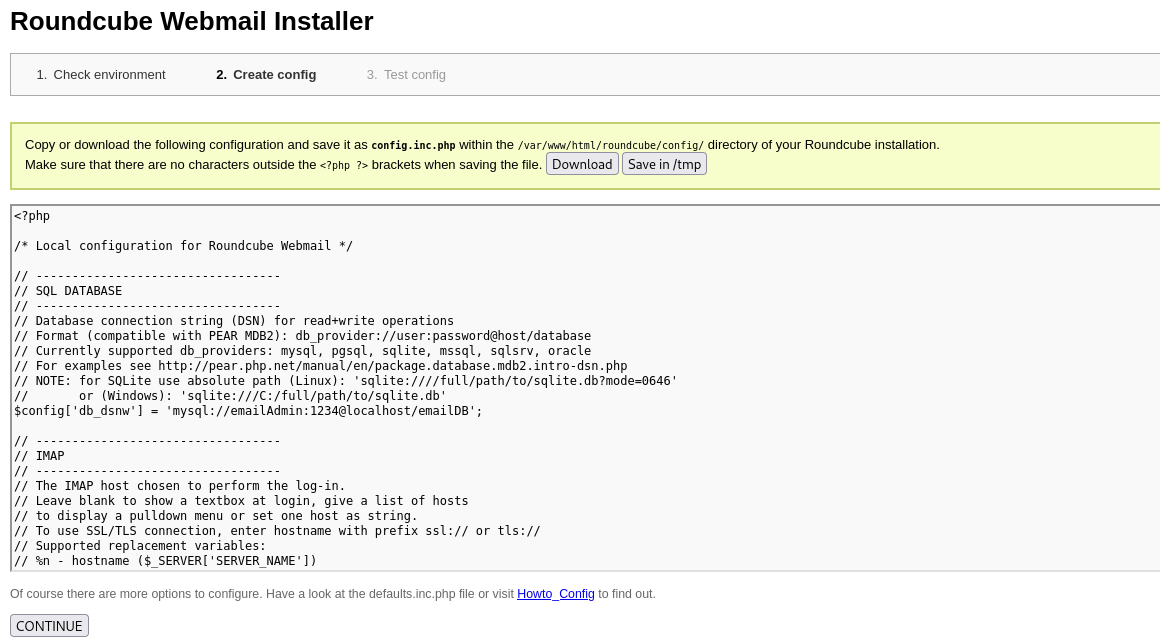Viewport: 1160px width, 639px height.
Task: Click the 'to display a pulldown menu' line
Action: pyautogui.click(x=216, y=515)
